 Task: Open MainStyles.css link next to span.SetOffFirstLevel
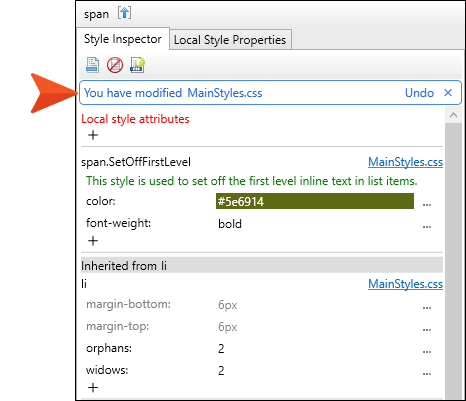pyautogui.click(x=405, y=162)
